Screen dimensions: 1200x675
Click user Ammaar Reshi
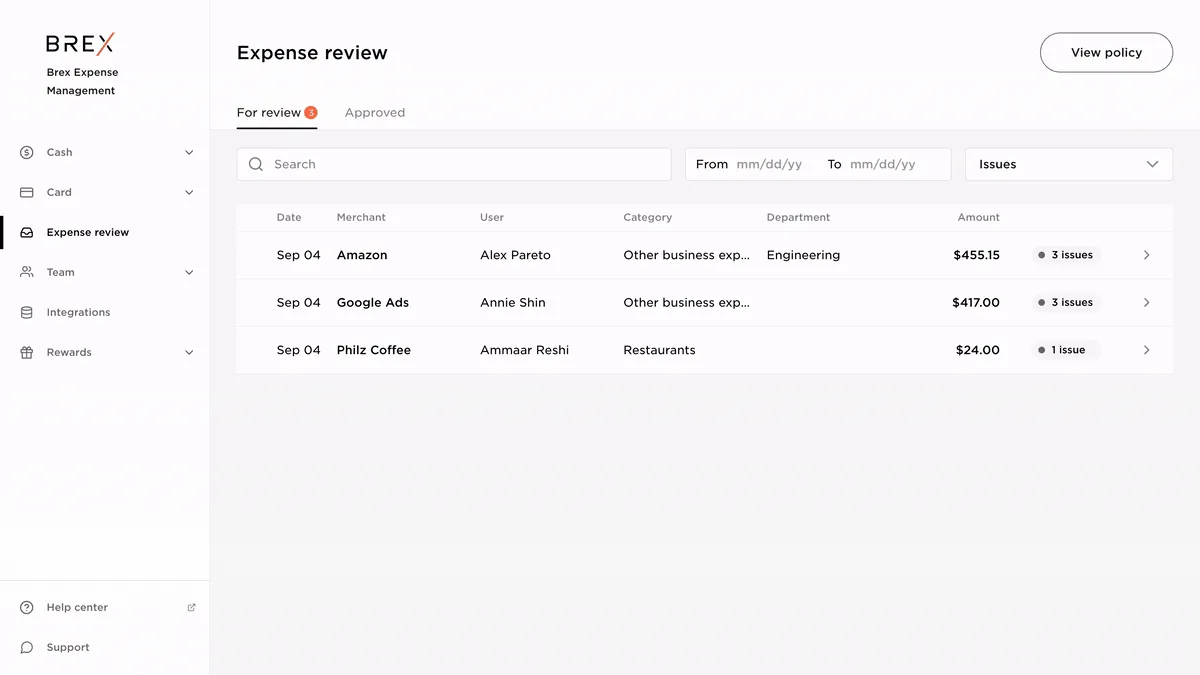pyautogui.click(x=524, y=350)
